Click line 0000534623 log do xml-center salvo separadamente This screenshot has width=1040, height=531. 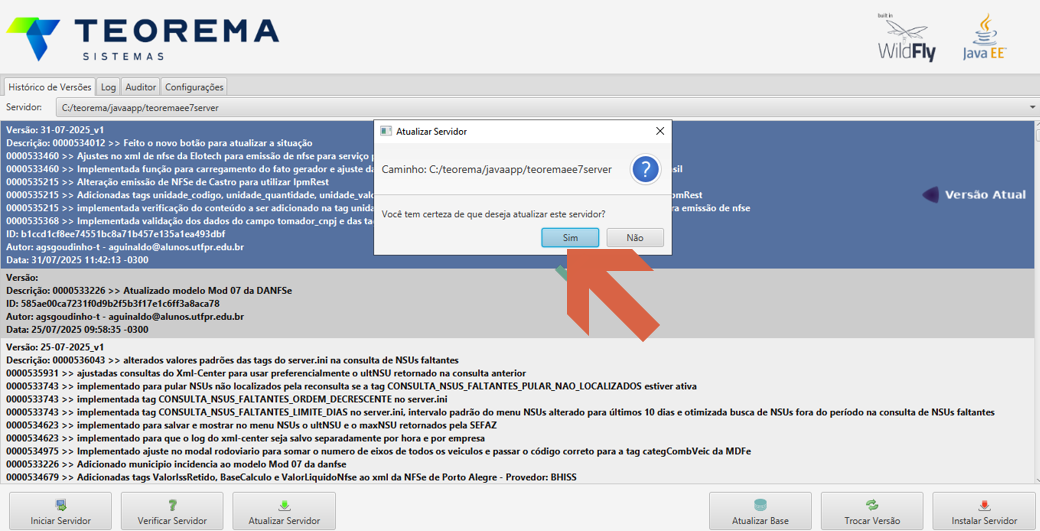pyautogui.click(x=245, y=438)
